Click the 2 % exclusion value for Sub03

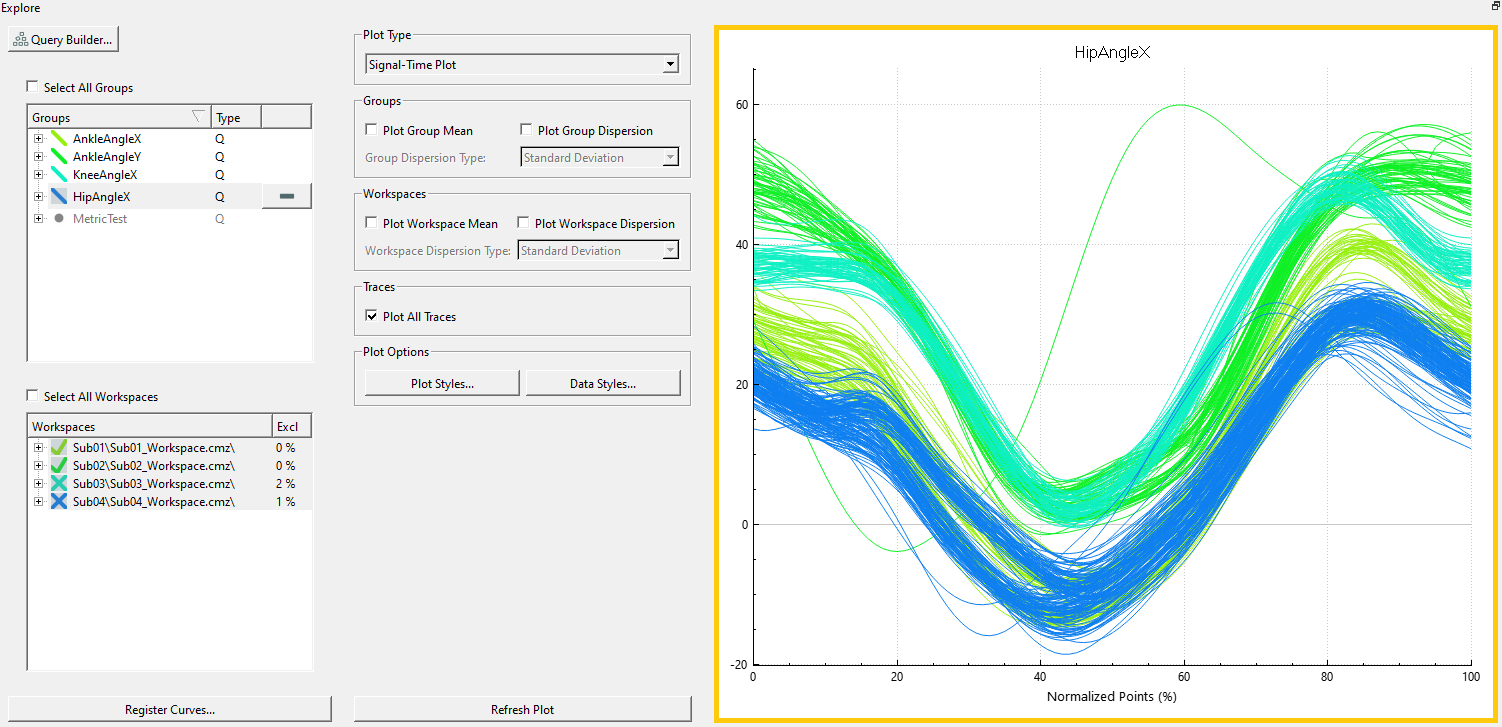286,483
